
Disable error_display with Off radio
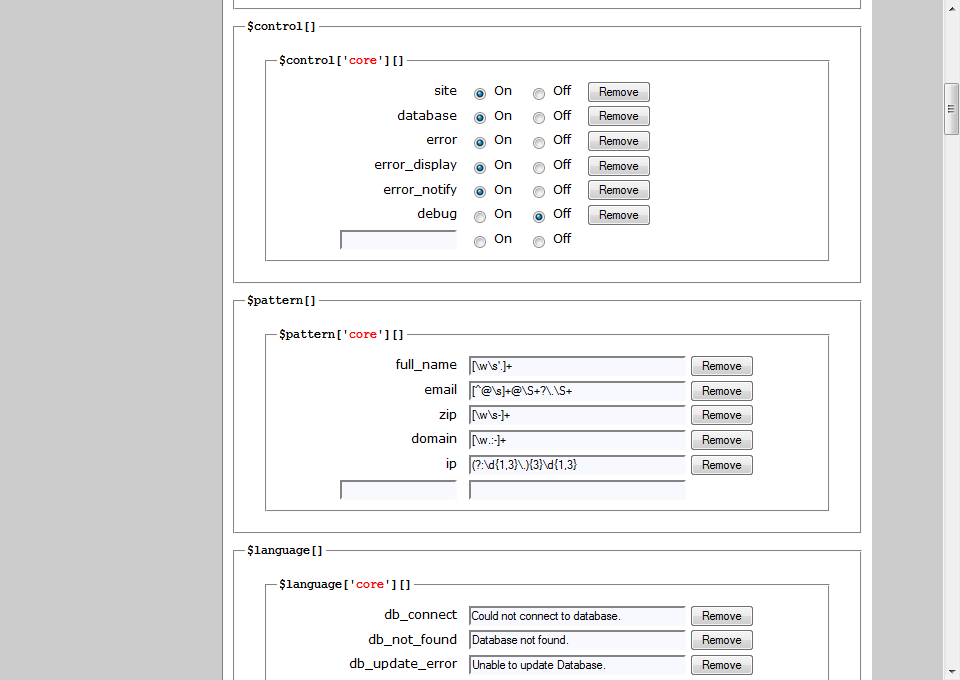tap(539, 167)
